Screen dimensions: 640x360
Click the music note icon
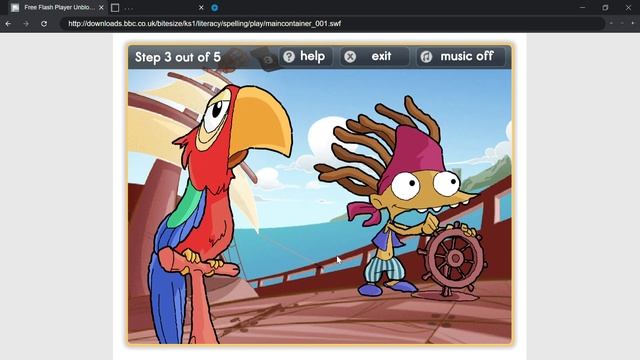click(x=426, y=57)
